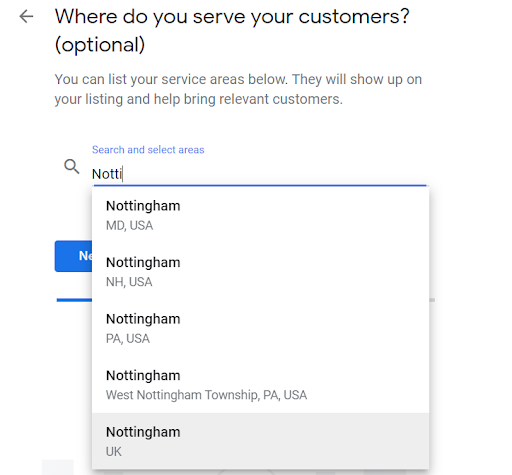Click the PA, USA subtitle text

(128, 339)
